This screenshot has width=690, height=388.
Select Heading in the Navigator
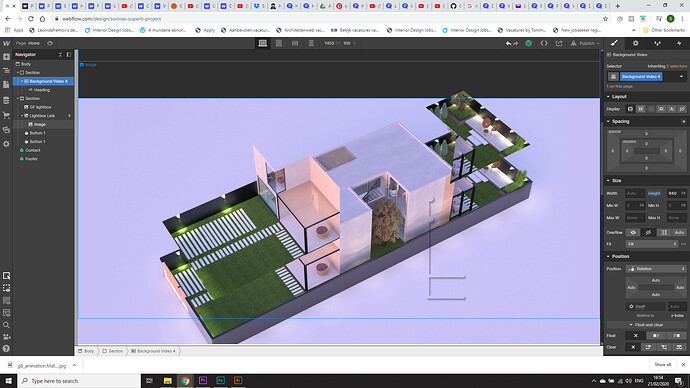[x=42, y=90]
